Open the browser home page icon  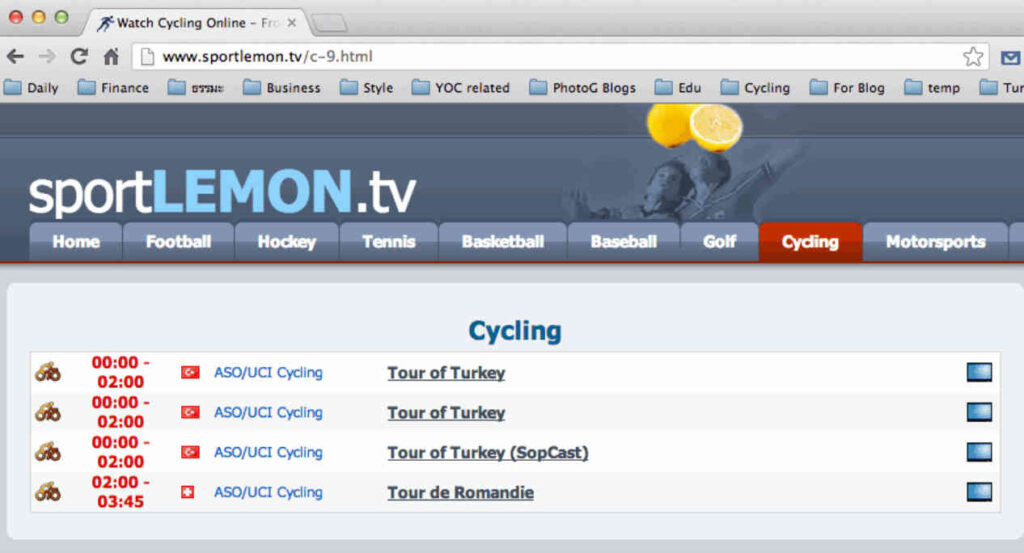click(x=111, y=57)
